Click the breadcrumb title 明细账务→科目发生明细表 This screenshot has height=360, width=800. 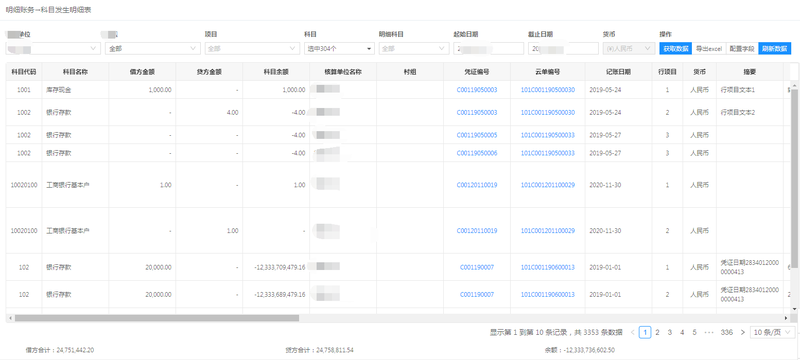[48, 10]
